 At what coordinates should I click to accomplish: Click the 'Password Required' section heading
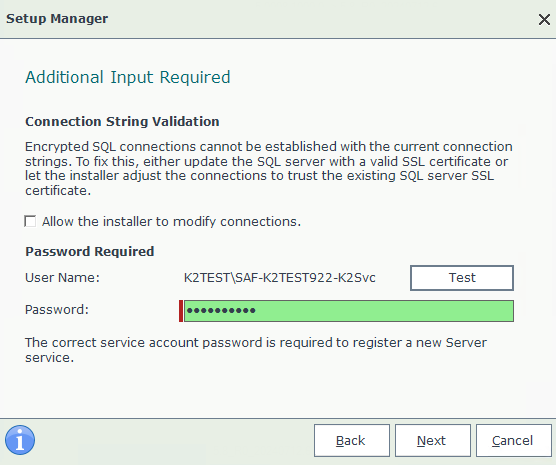tap(89, 251)
